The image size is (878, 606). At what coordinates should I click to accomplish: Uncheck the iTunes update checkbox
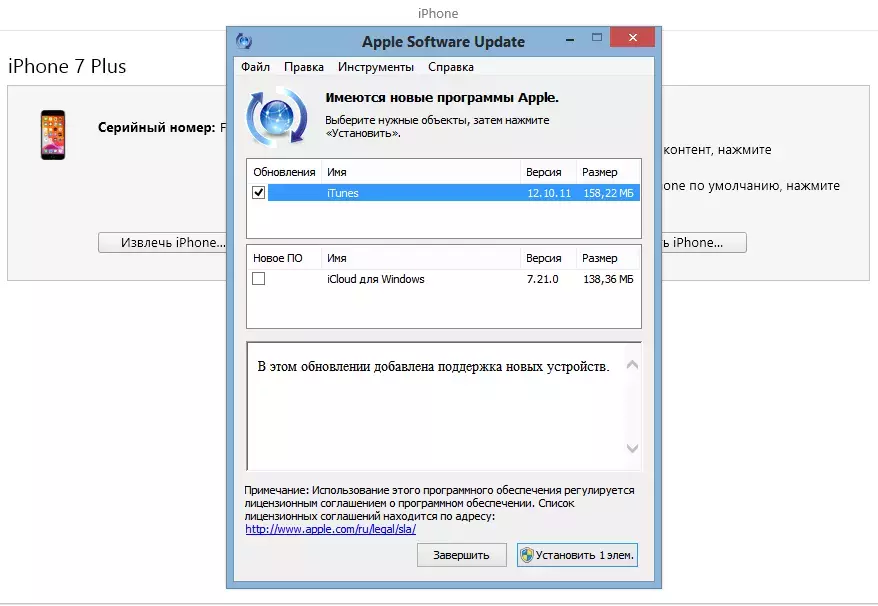tap(258, 192)
